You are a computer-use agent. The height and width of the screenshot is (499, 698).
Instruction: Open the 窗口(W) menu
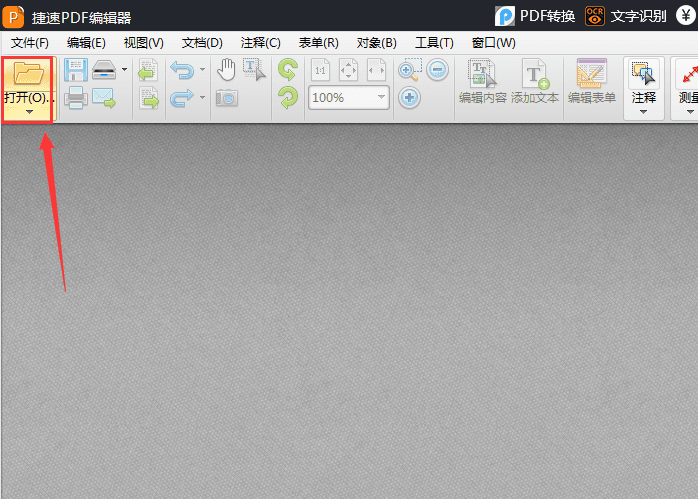pyautogui.click(x=493, y=43)
